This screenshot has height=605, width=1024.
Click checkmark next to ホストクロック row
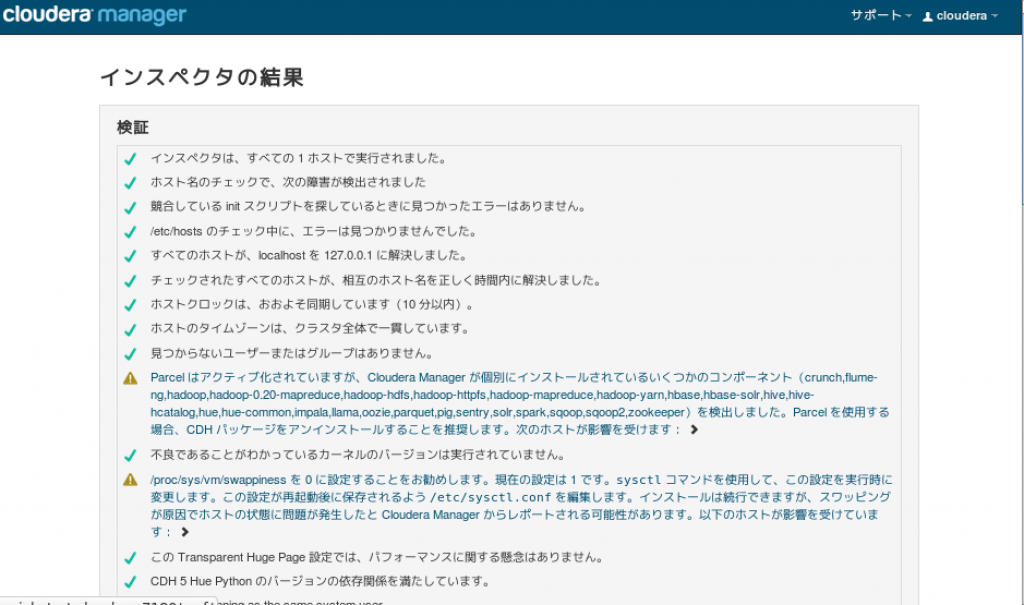click(130, 305)
